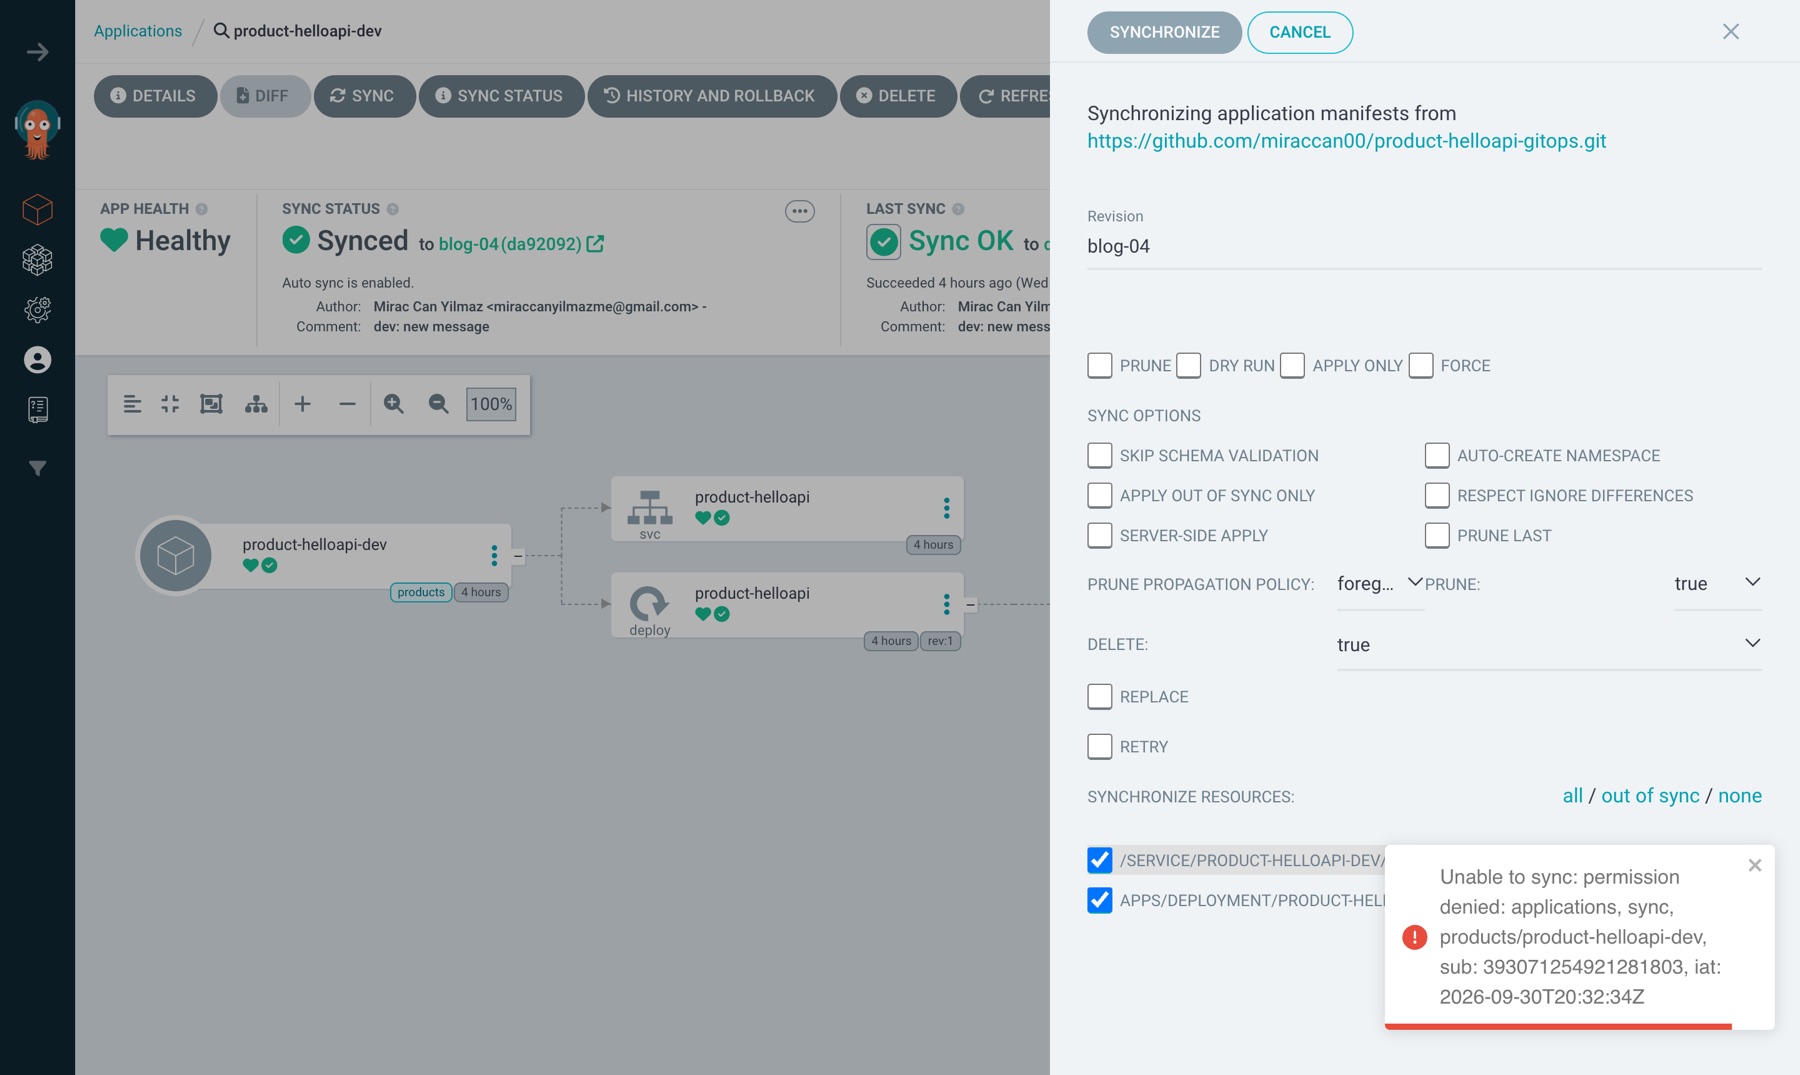Select the 'out of sync' resources link
Image resolution: width=1800 pixels, height=1075 pixels.
pos(1650,796)
